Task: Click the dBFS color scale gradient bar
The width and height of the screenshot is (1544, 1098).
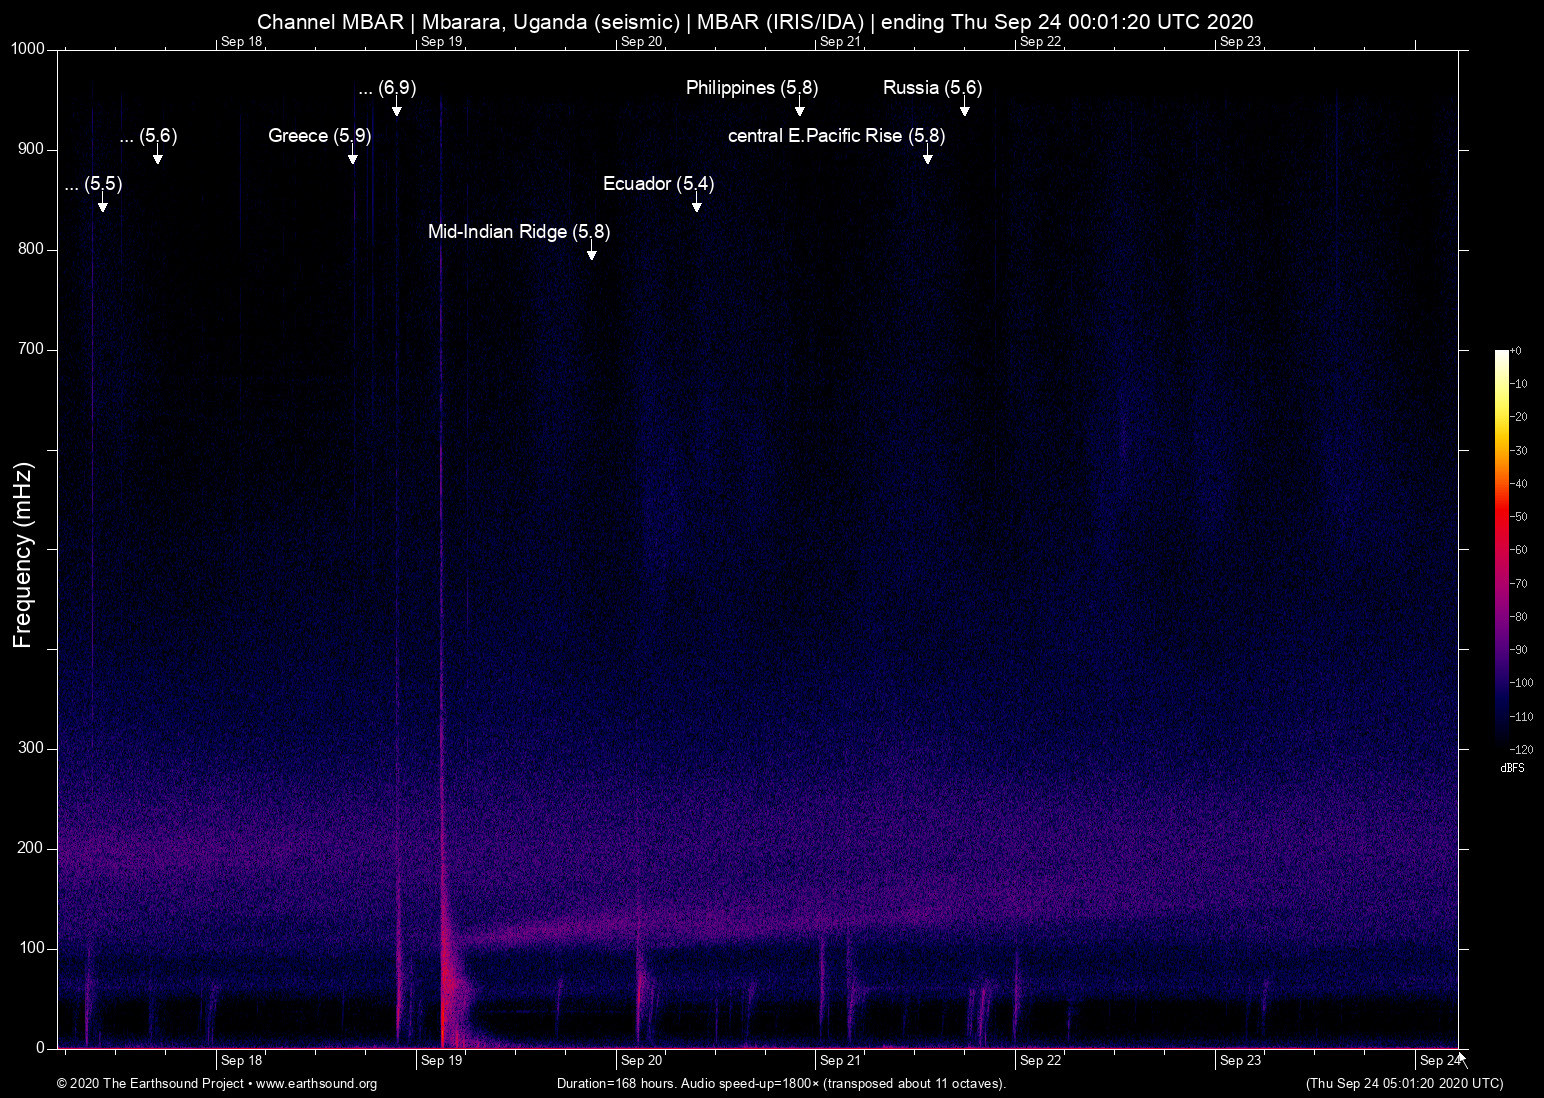Action: [1502, 549]
